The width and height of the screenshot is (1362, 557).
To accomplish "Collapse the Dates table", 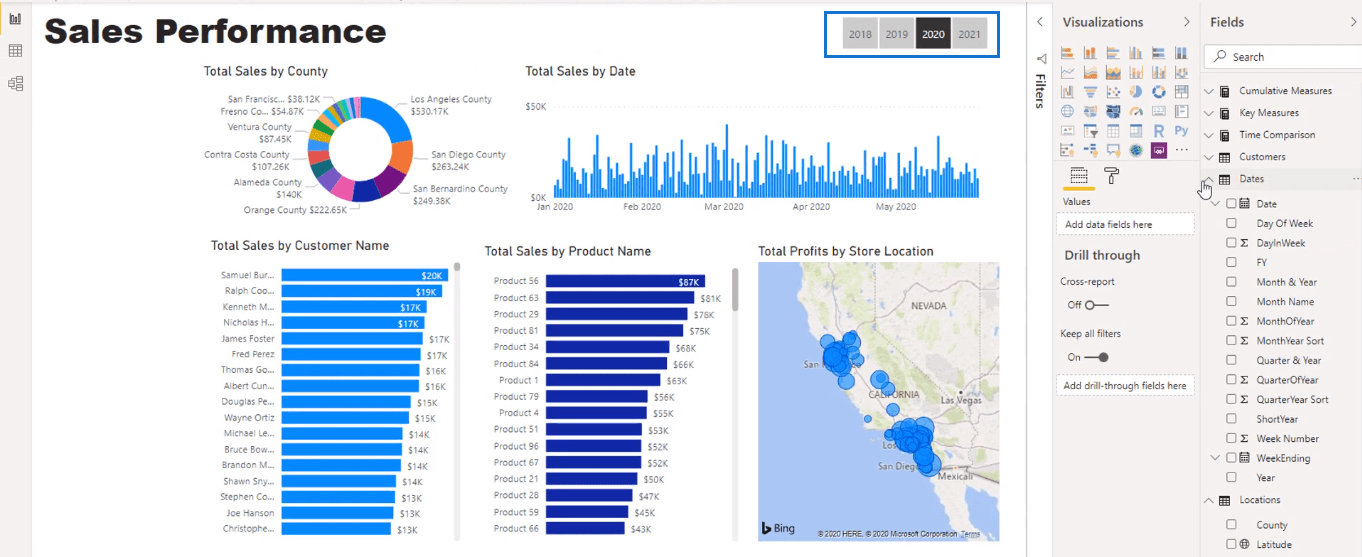I will point(1208,179).
